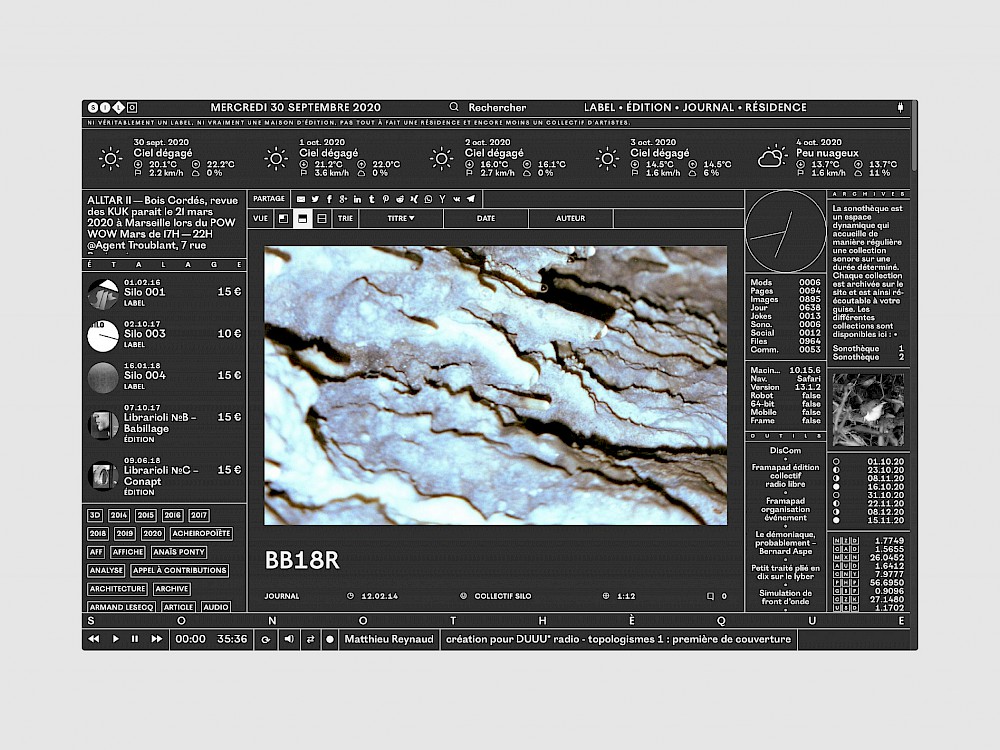Filter by the ARCHITECTURE tag
The height and width of the screenshot is (750, 1000).
pos(117,589)
